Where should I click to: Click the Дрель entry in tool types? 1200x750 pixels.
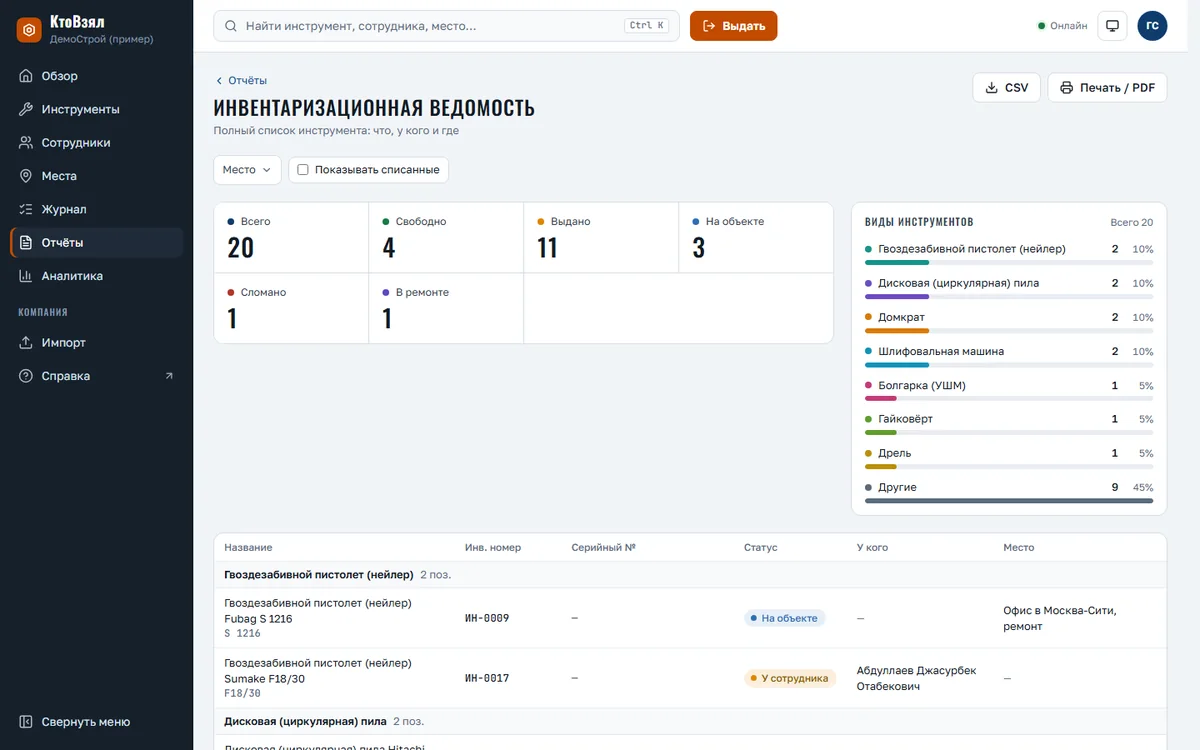point(1009,459)
